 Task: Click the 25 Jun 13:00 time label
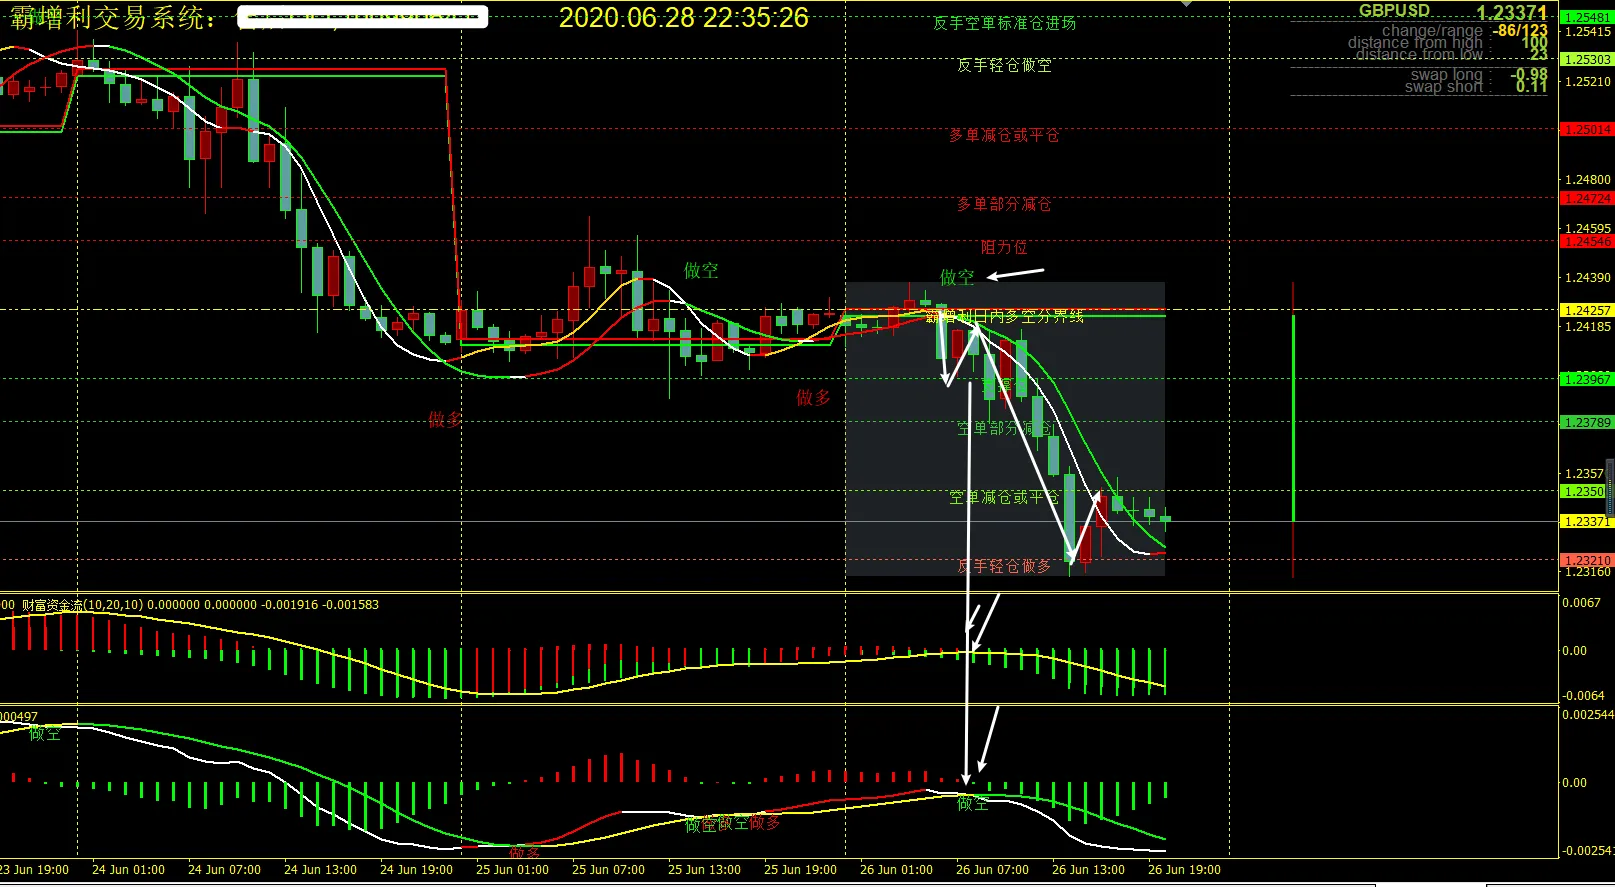pos(704,870)
